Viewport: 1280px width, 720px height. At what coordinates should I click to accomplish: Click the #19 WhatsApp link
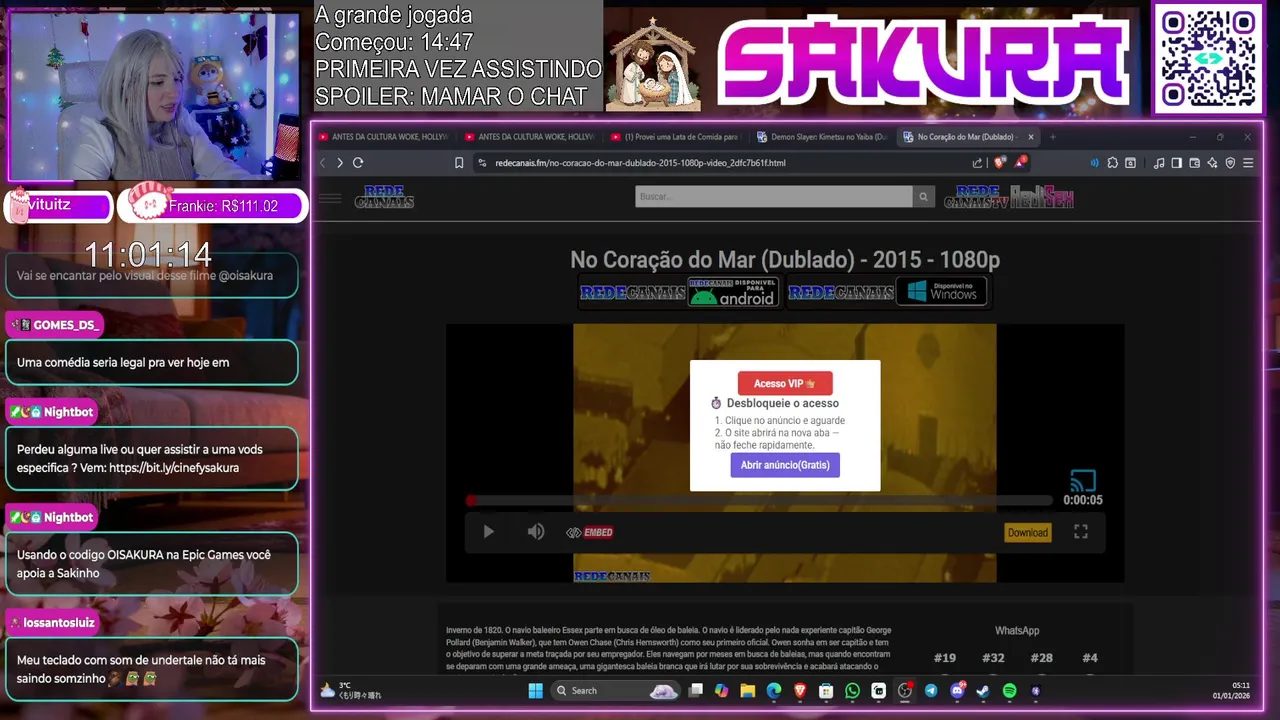[945, 658]
